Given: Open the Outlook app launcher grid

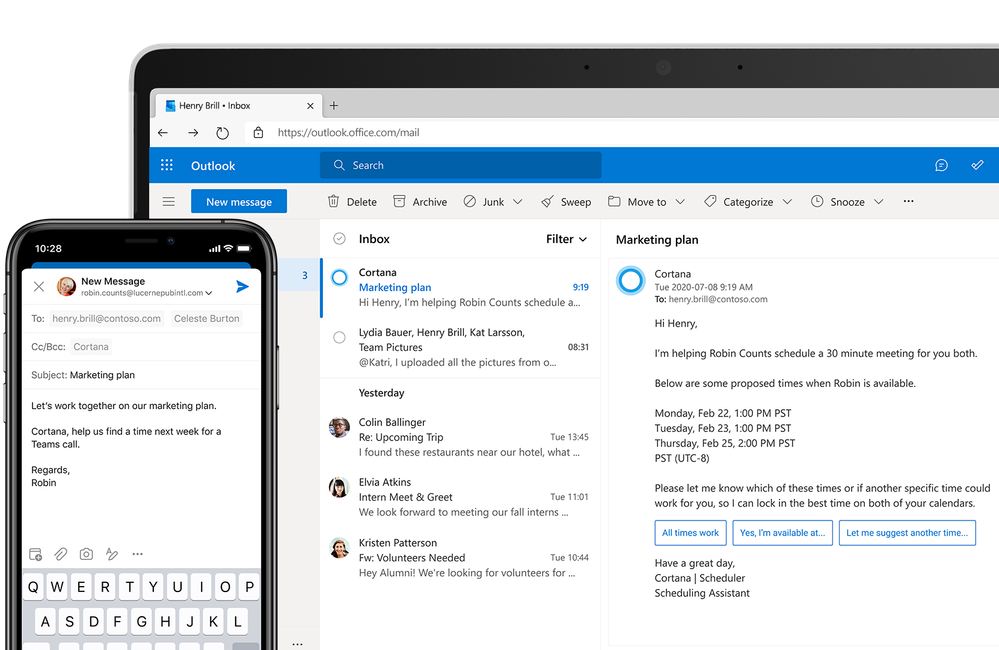Looking at the screenshot, I should pyautogui.click(x=167, y=165).
